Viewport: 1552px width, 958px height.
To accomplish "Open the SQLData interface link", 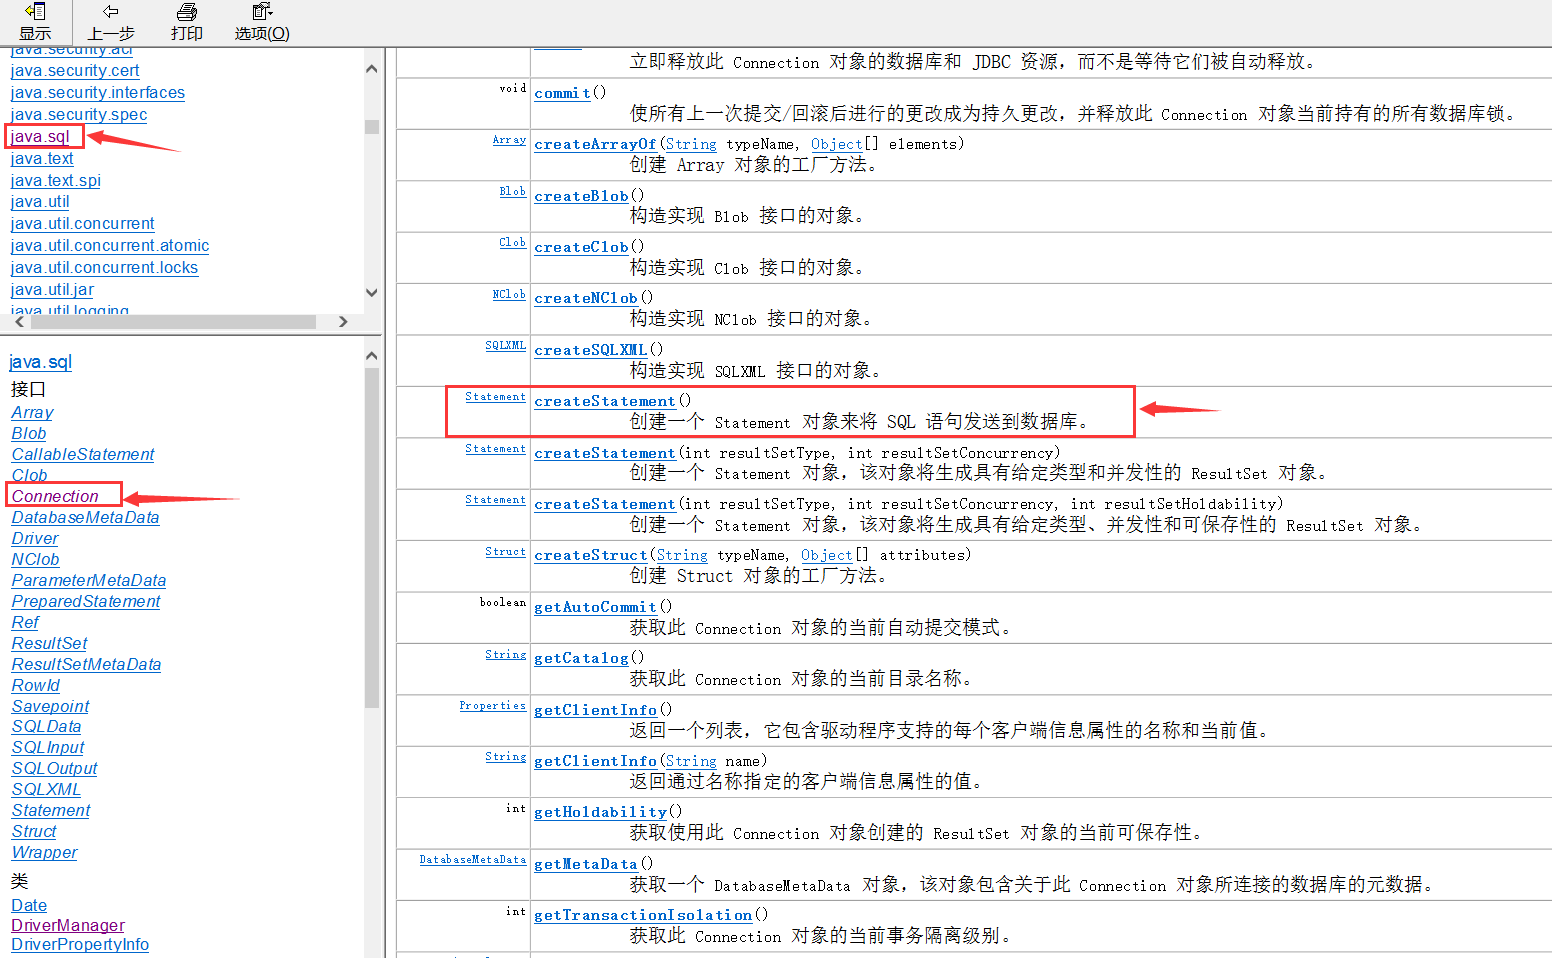I will click(x=46, y=727).
